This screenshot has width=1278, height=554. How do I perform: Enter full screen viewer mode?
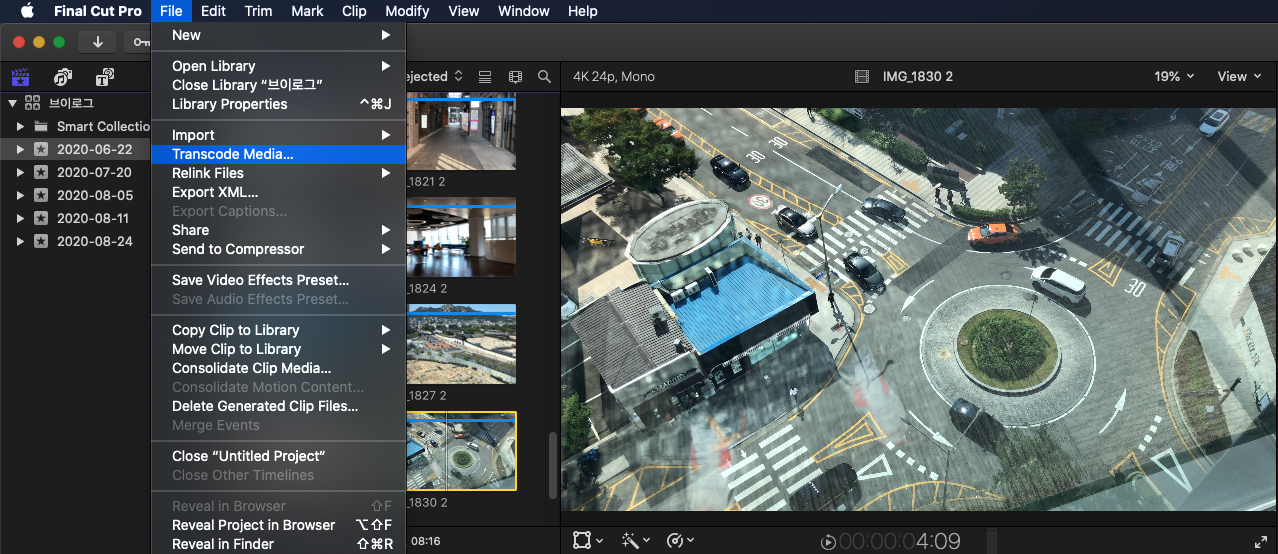point(1260,541)
